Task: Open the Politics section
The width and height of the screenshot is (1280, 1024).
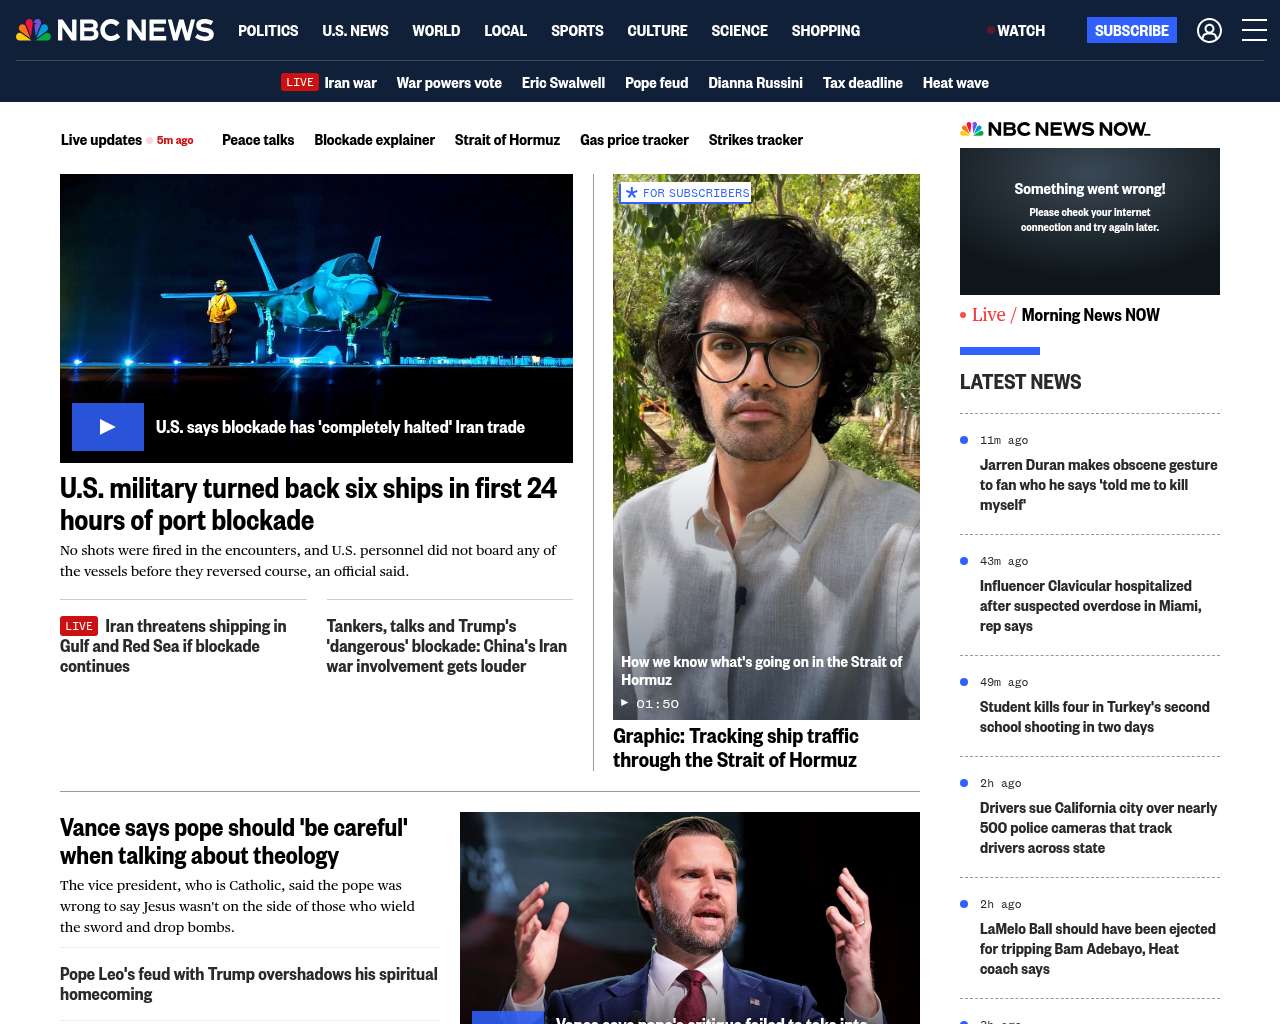Action: [x=268, y=31]
